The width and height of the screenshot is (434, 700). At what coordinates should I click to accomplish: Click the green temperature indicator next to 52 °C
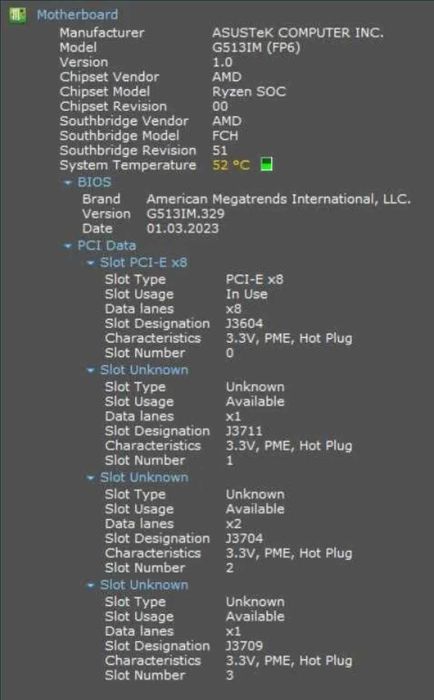267,164
